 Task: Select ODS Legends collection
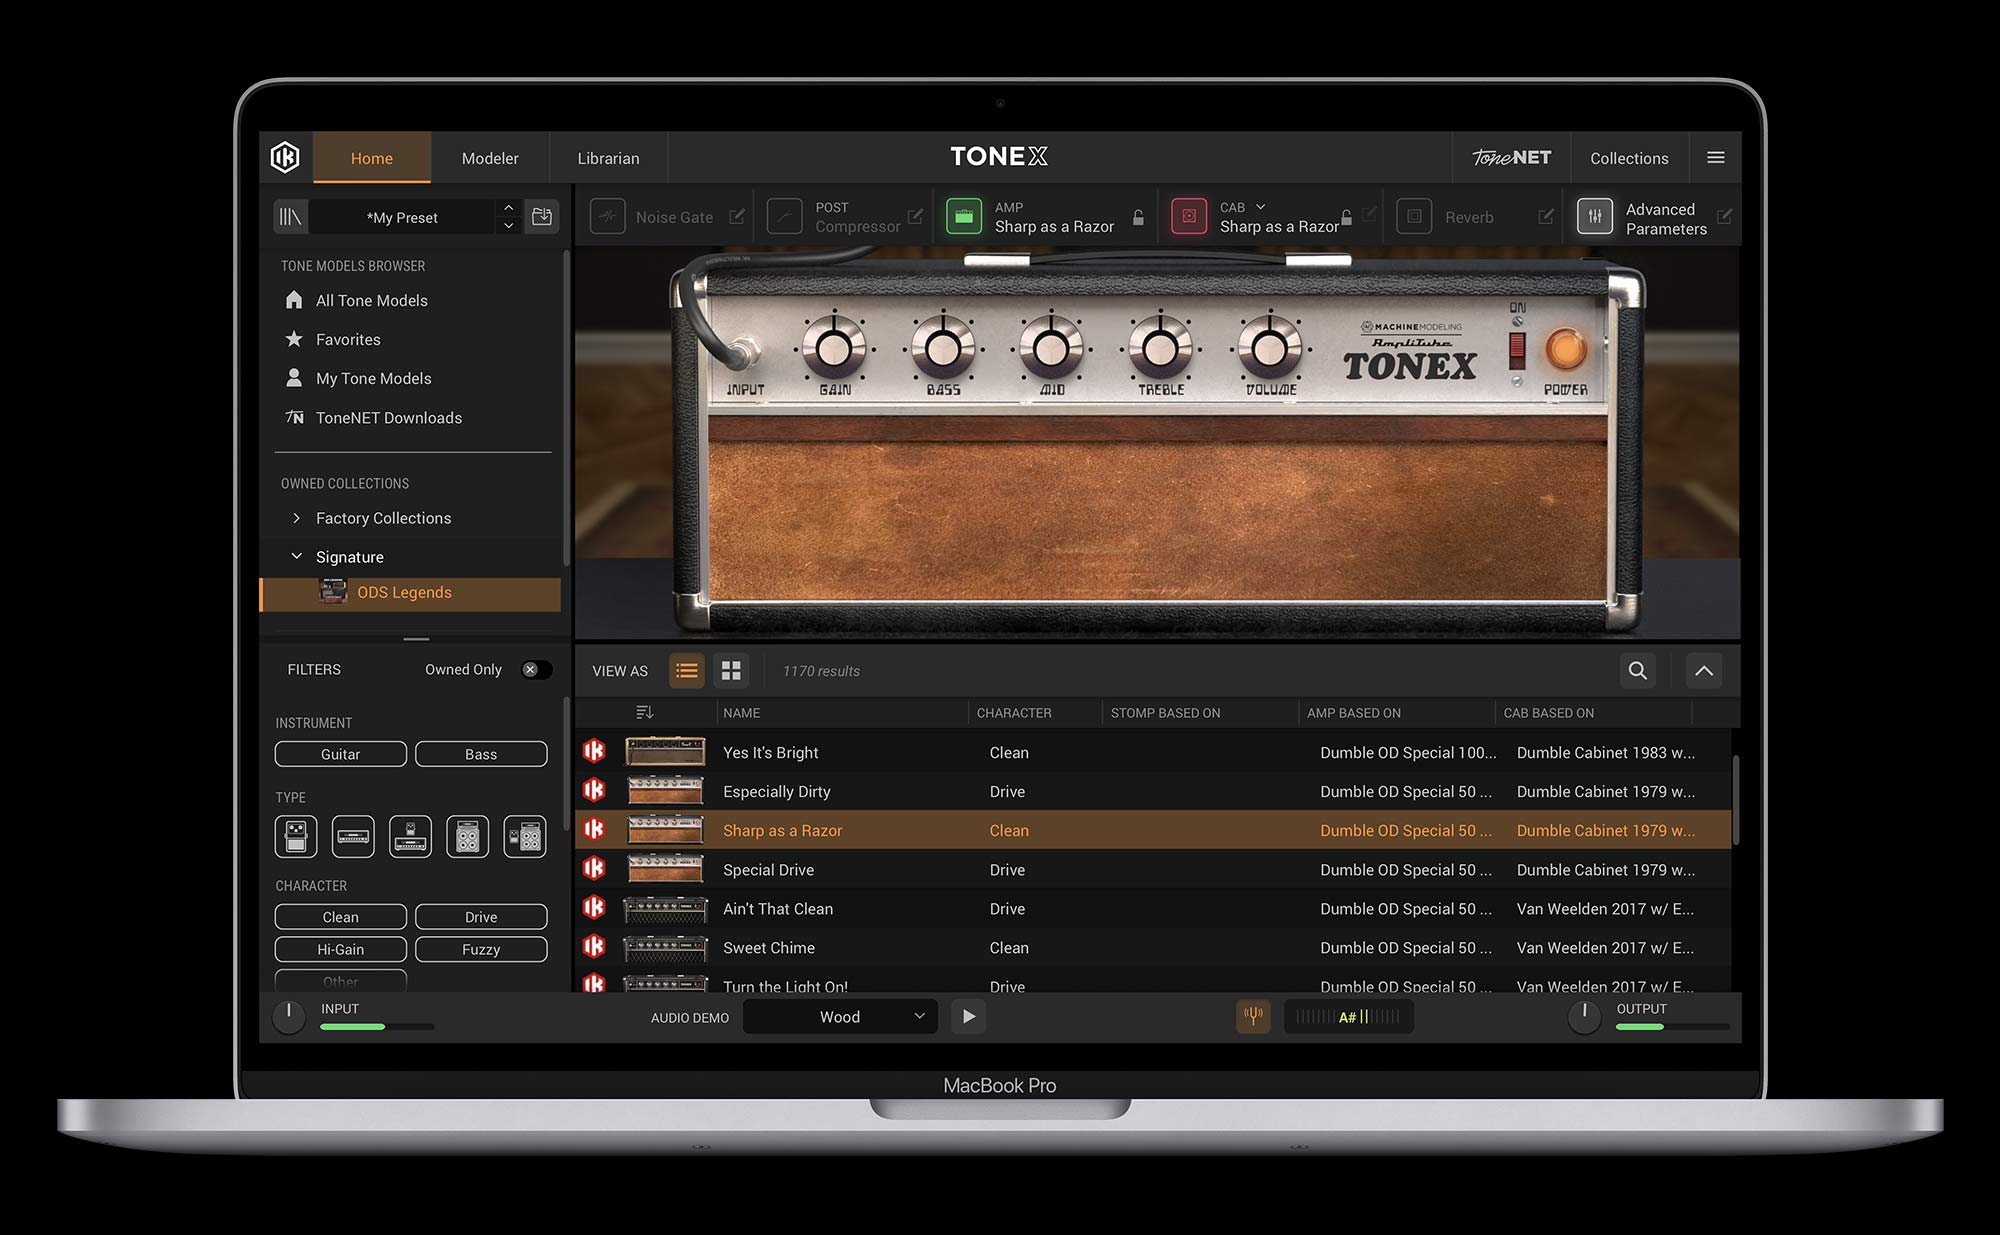pos(411,593)
